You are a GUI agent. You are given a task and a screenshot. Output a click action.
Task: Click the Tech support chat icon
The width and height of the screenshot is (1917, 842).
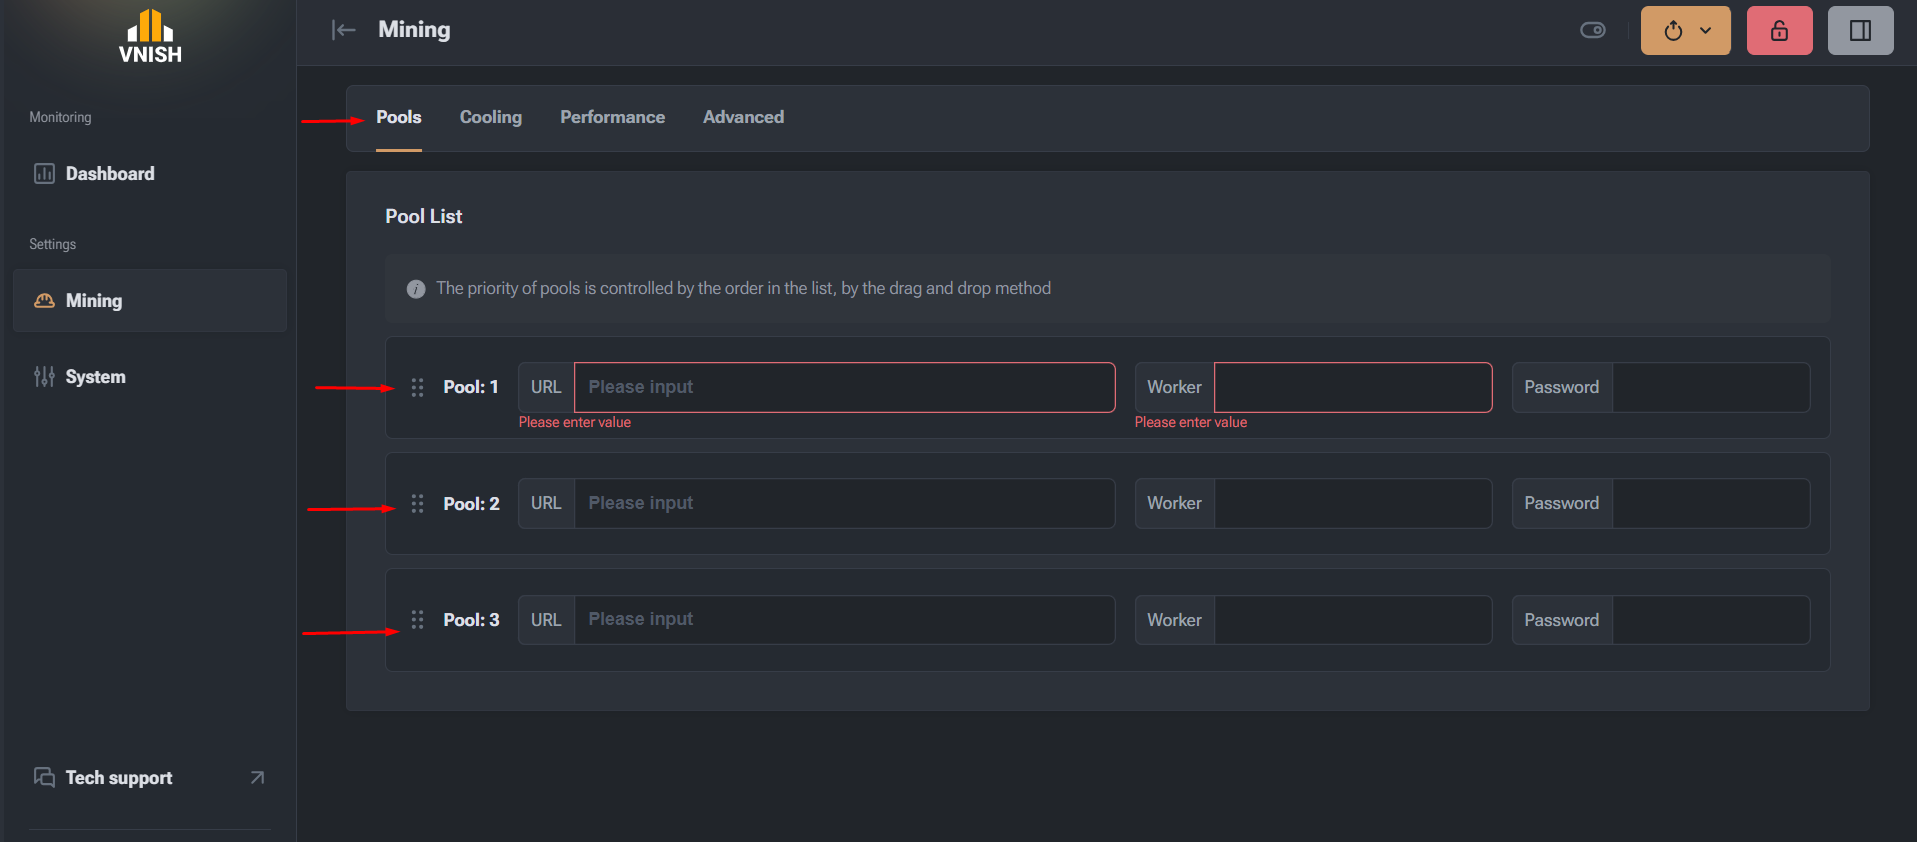pos(44,777)
